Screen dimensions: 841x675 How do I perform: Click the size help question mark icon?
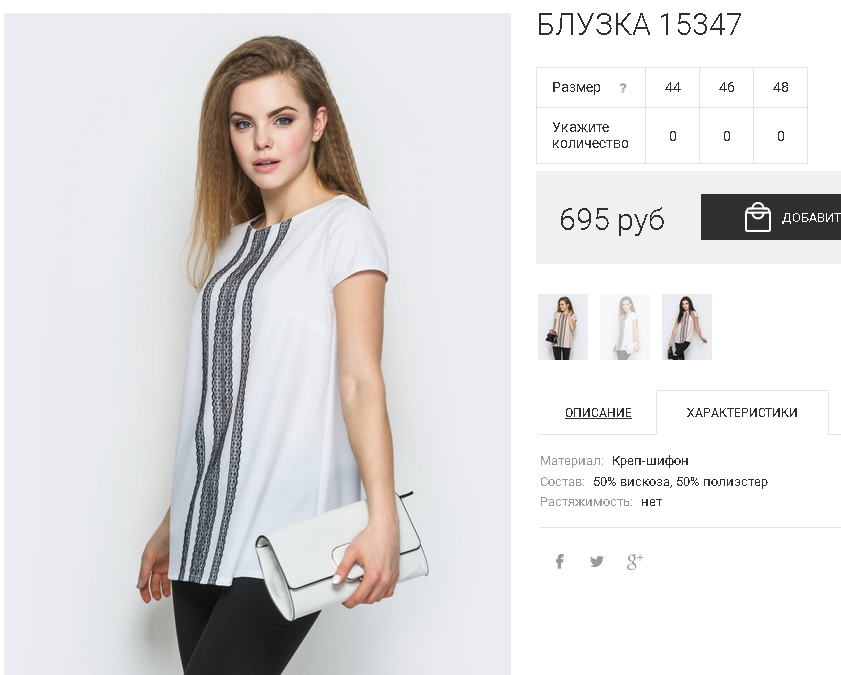[623, 88]
